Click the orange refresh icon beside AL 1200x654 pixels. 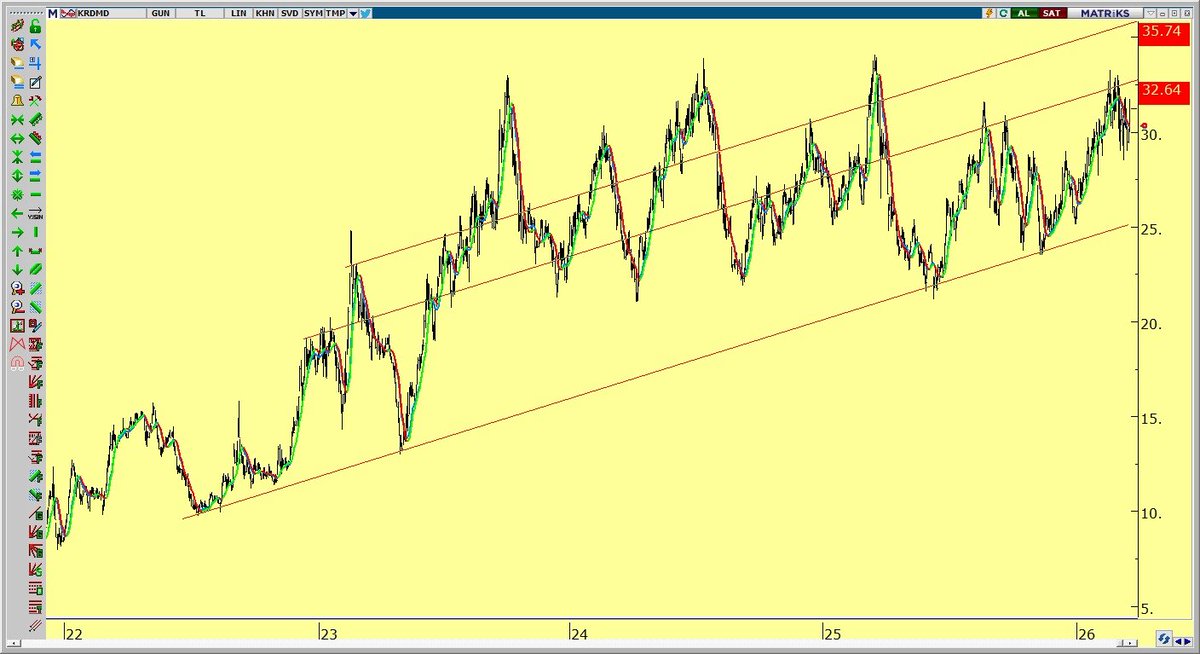[1004, 13]
